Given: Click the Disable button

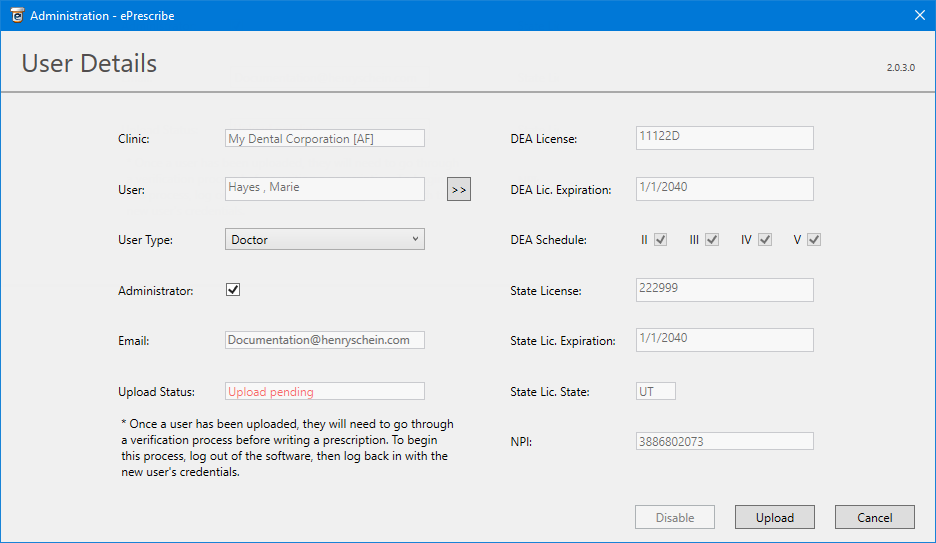Looking at the screenshot, I should coord(674,517).
